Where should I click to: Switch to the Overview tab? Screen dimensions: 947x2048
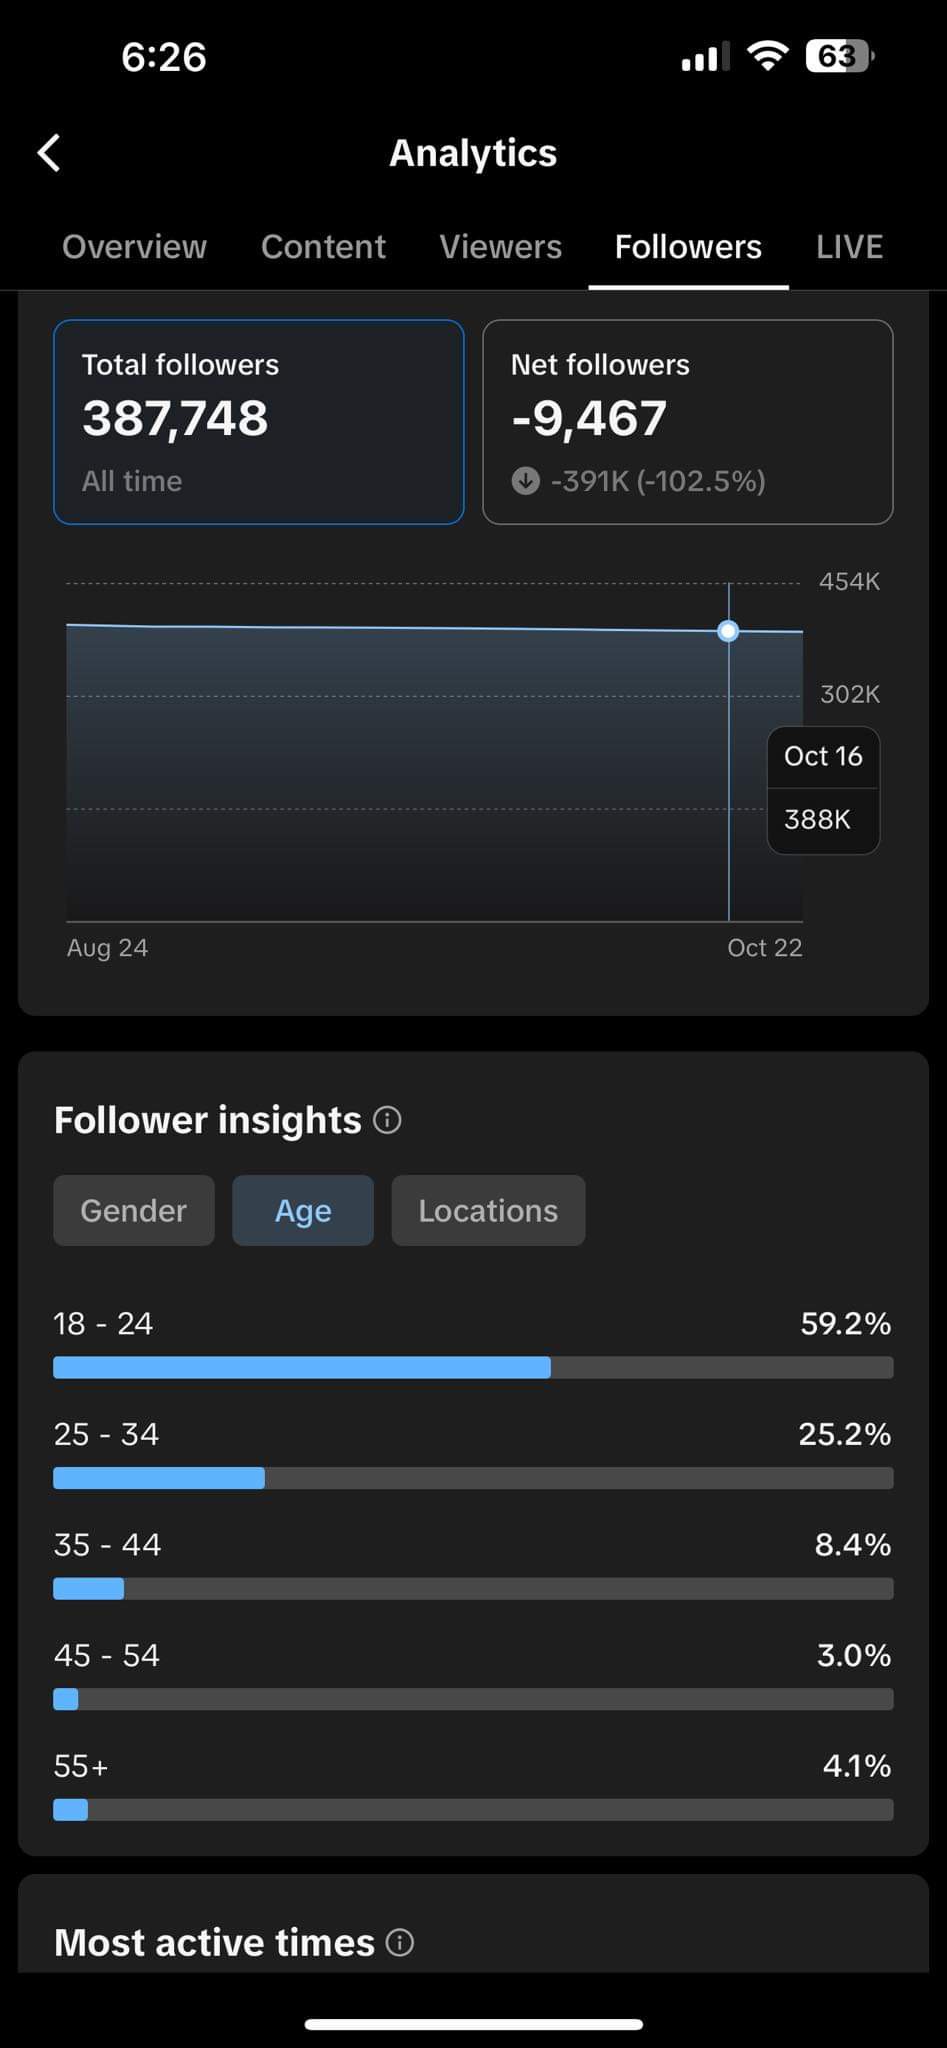(x=134, y=247)
